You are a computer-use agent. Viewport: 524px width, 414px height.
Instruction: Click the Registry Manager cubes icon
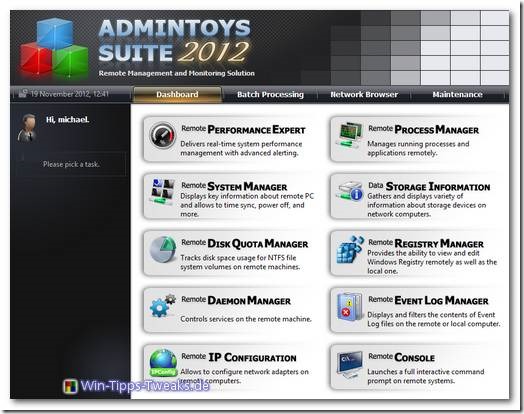point(350,249)
